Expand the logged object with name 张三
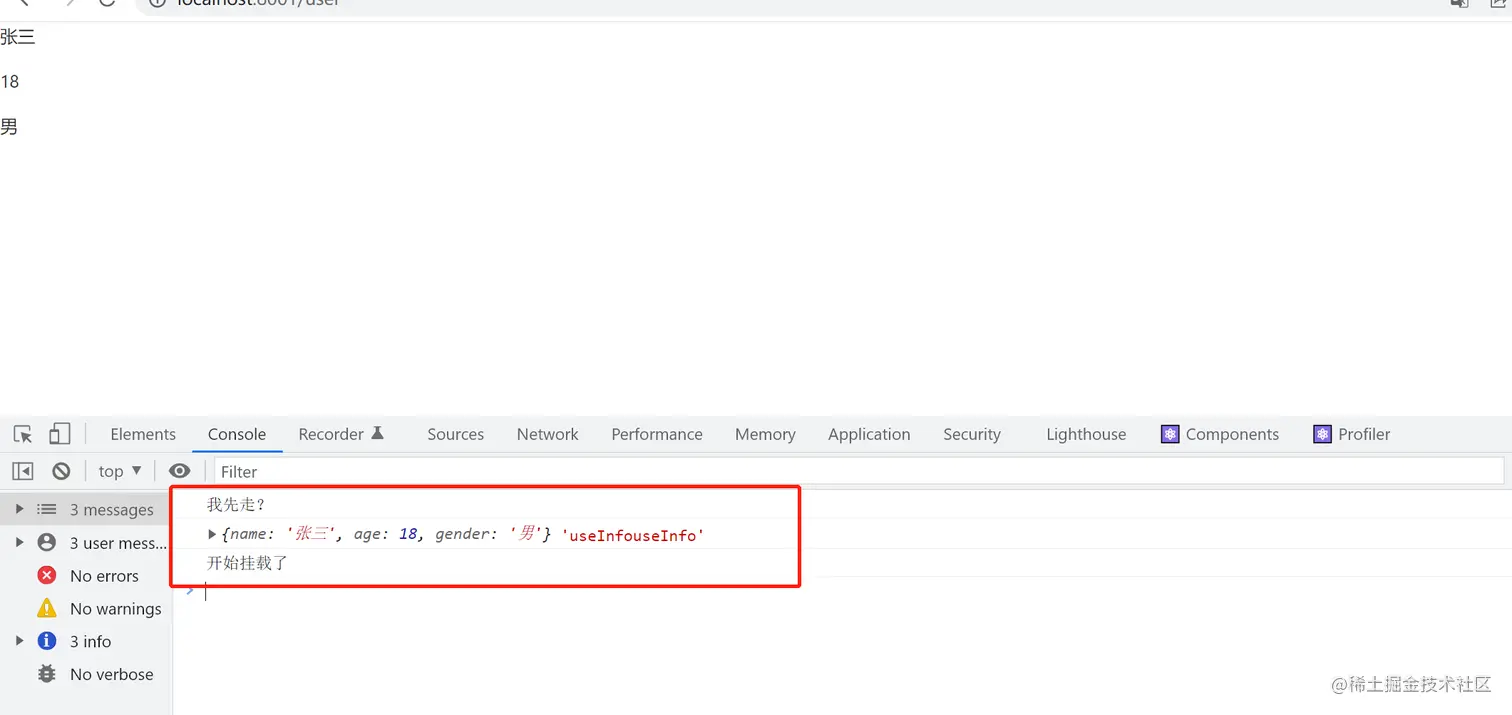 [212, 535]
